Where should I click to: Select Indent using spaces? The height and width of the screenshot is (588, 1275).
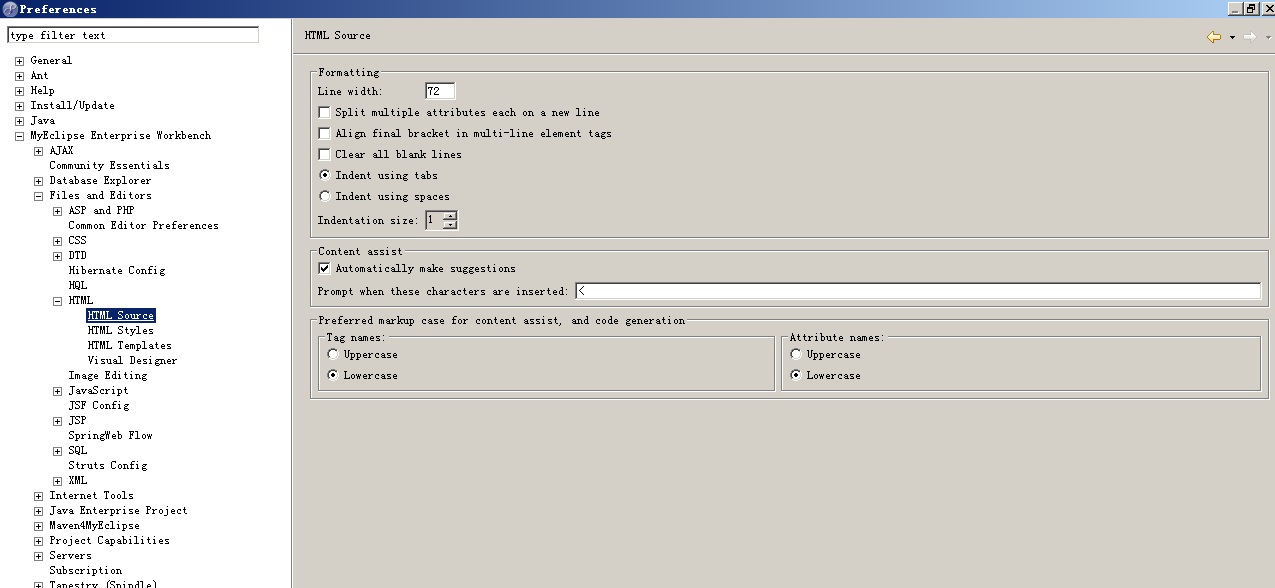(x=324, y=197)
